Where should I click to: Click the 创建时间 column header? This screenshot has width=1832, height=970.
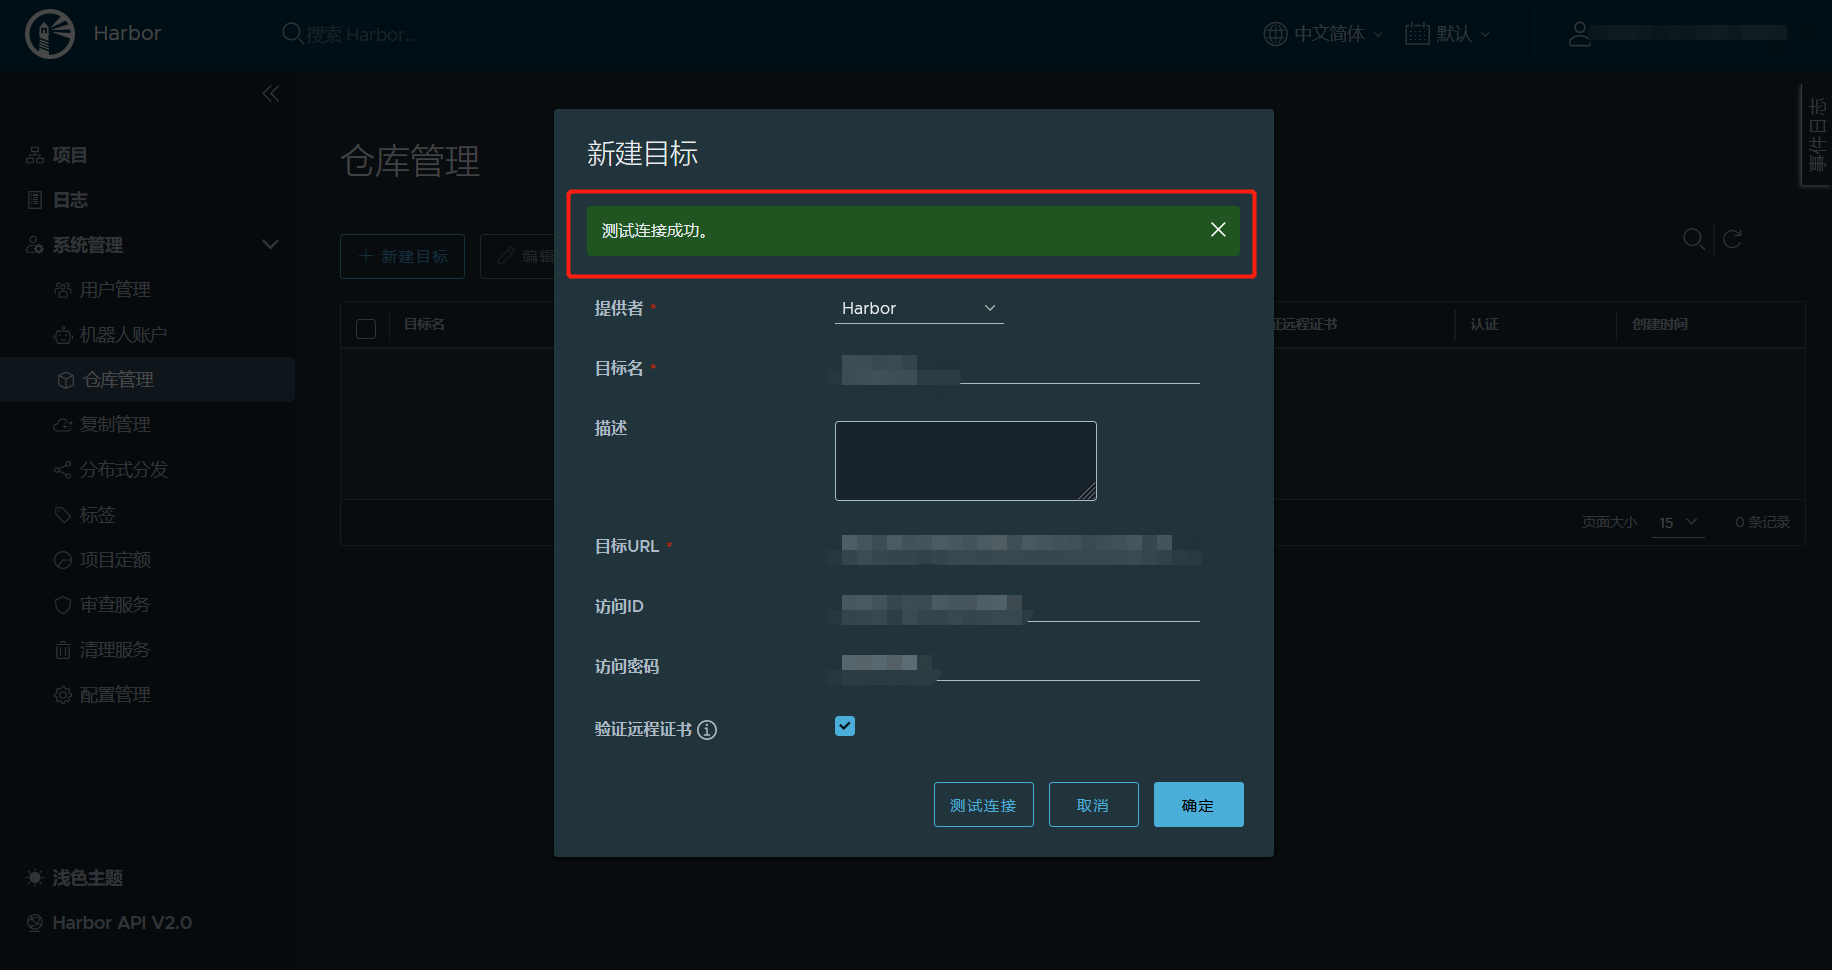(x=1660, y=324)
